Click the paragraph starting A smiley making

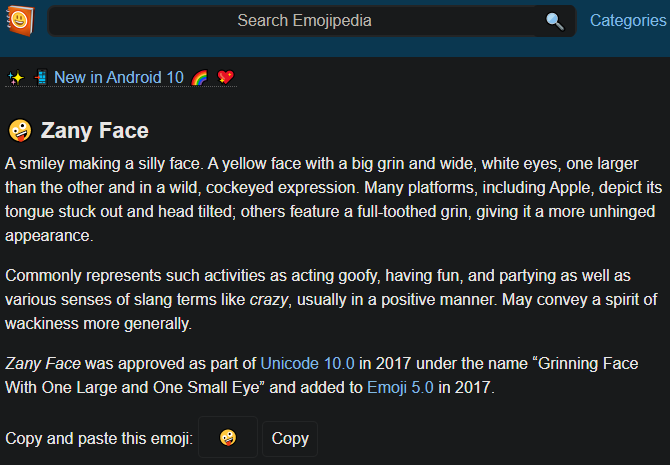[330, 199]
